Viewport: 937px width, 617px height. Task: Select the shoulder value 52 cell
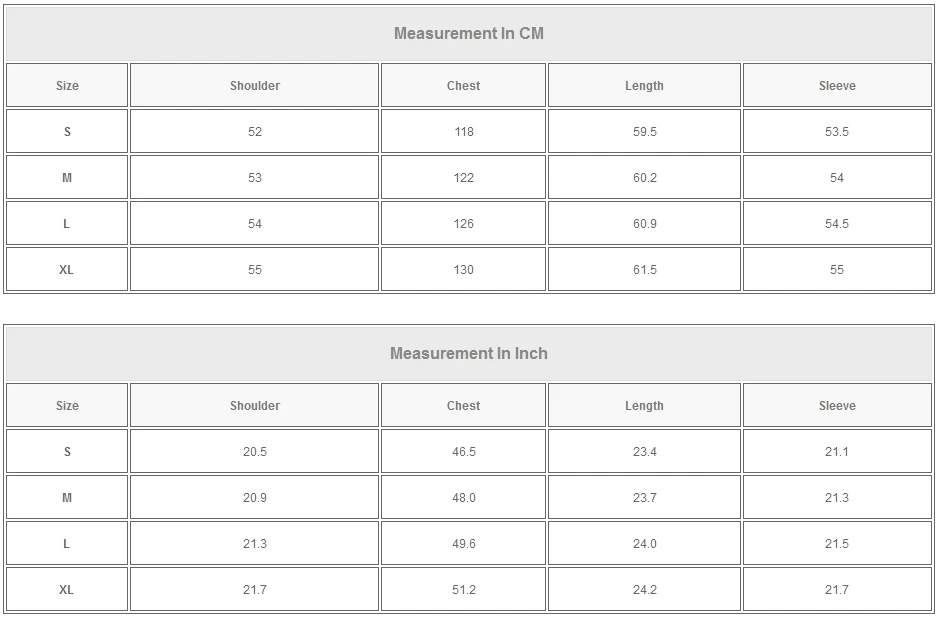tap(255, 132)
